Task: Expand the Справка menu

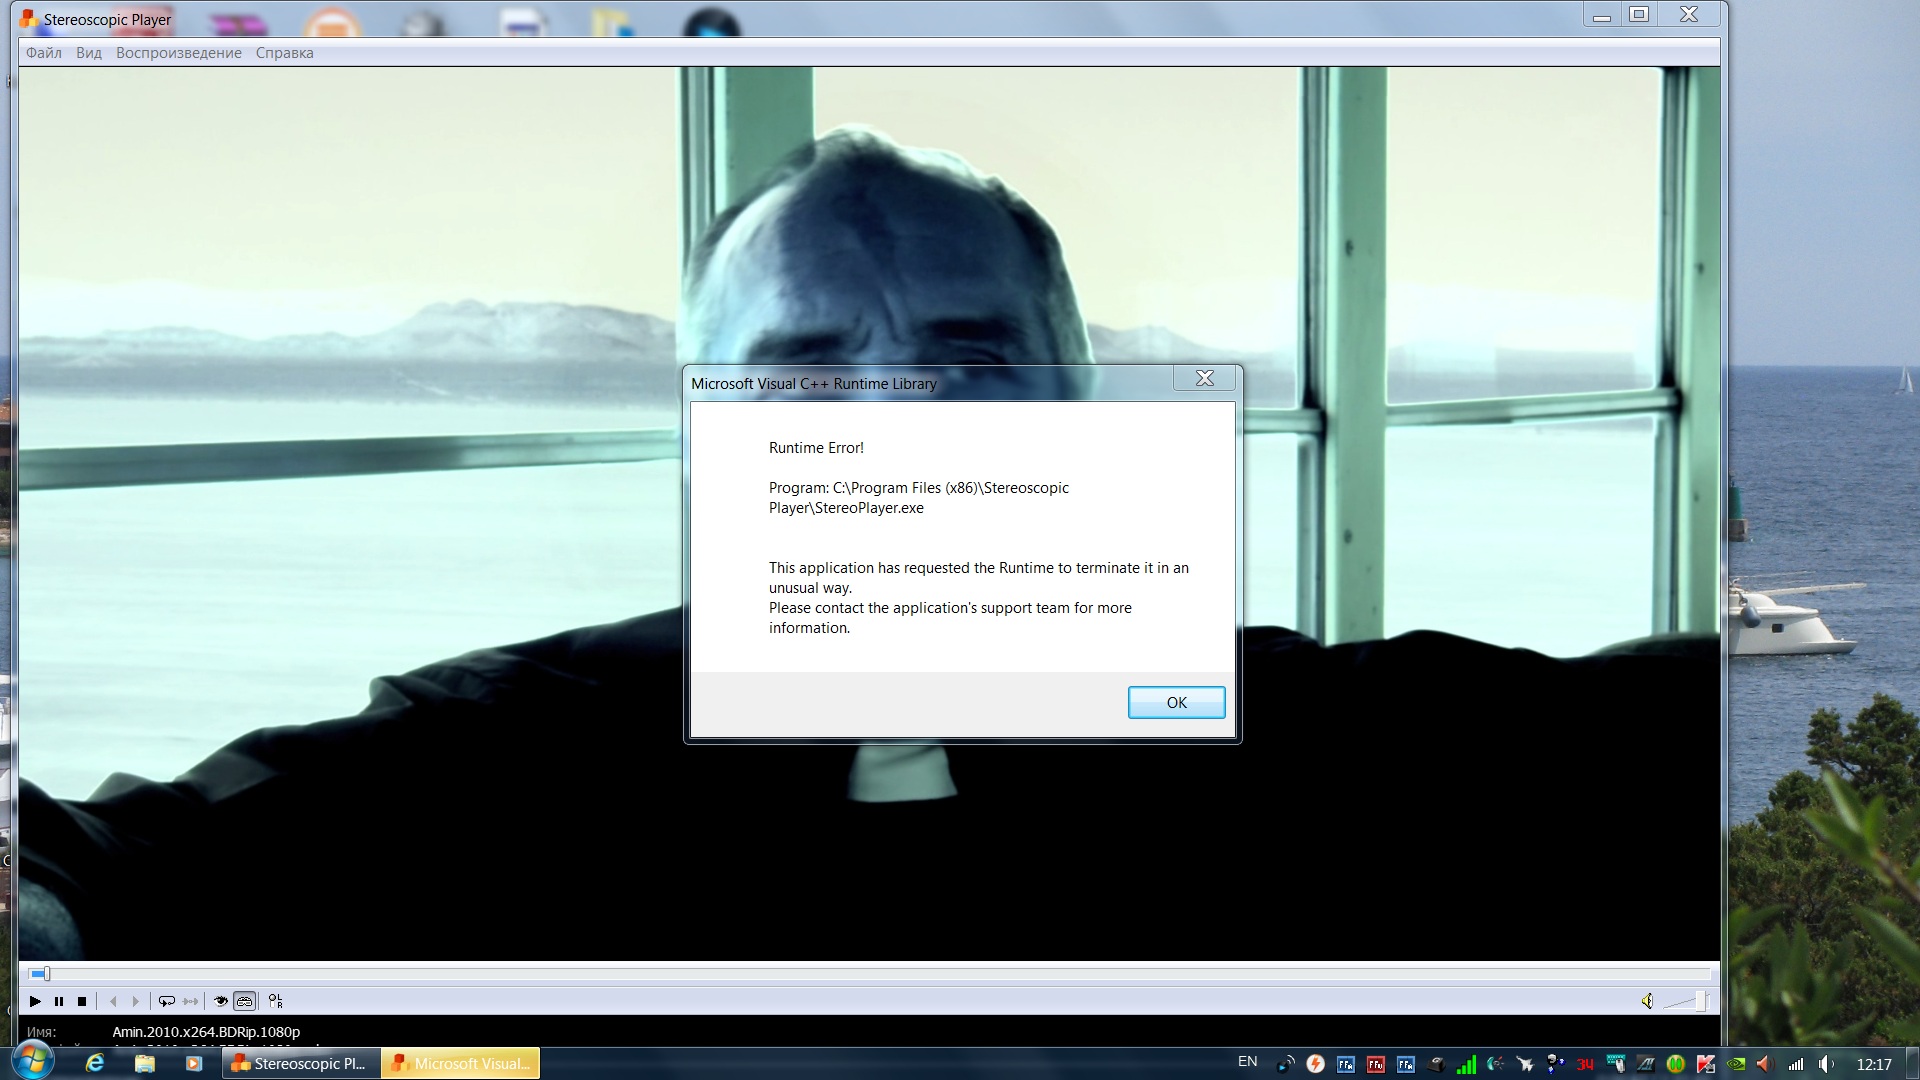Action: tap(284, 53)
